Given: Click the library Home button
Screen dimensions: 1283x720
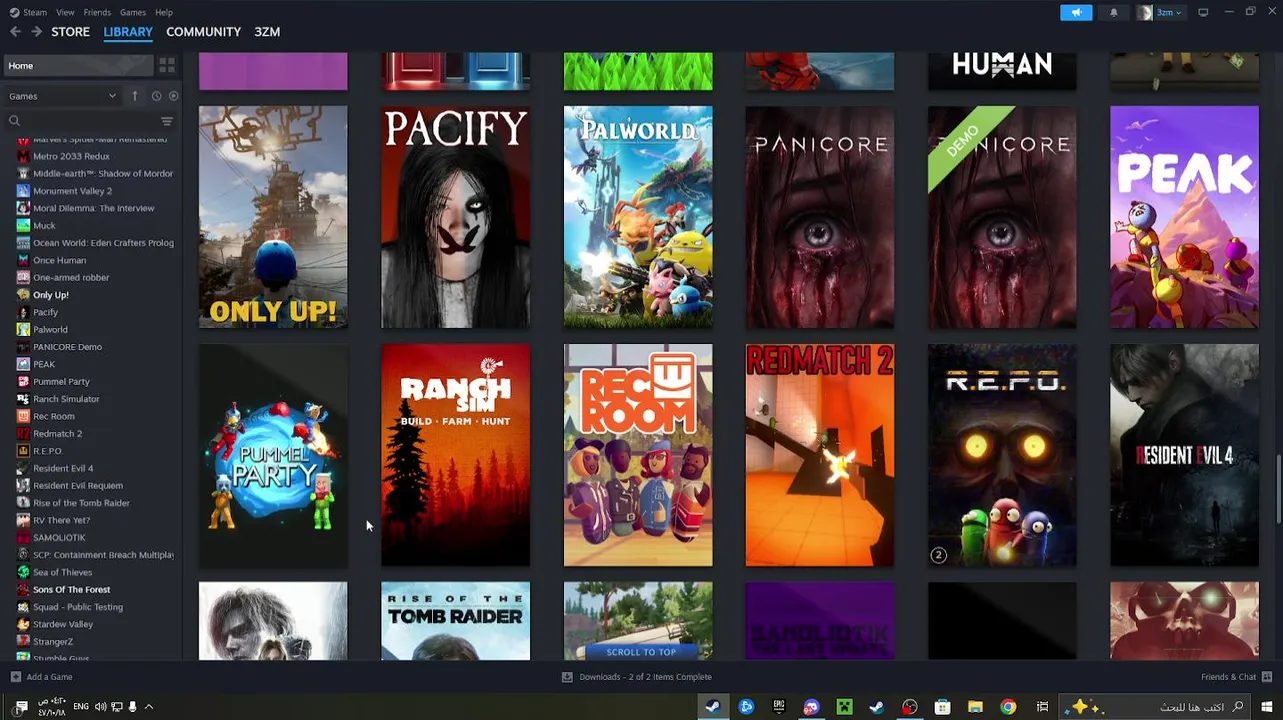Looking at the screenshot, I should click(x=78, y=66).
